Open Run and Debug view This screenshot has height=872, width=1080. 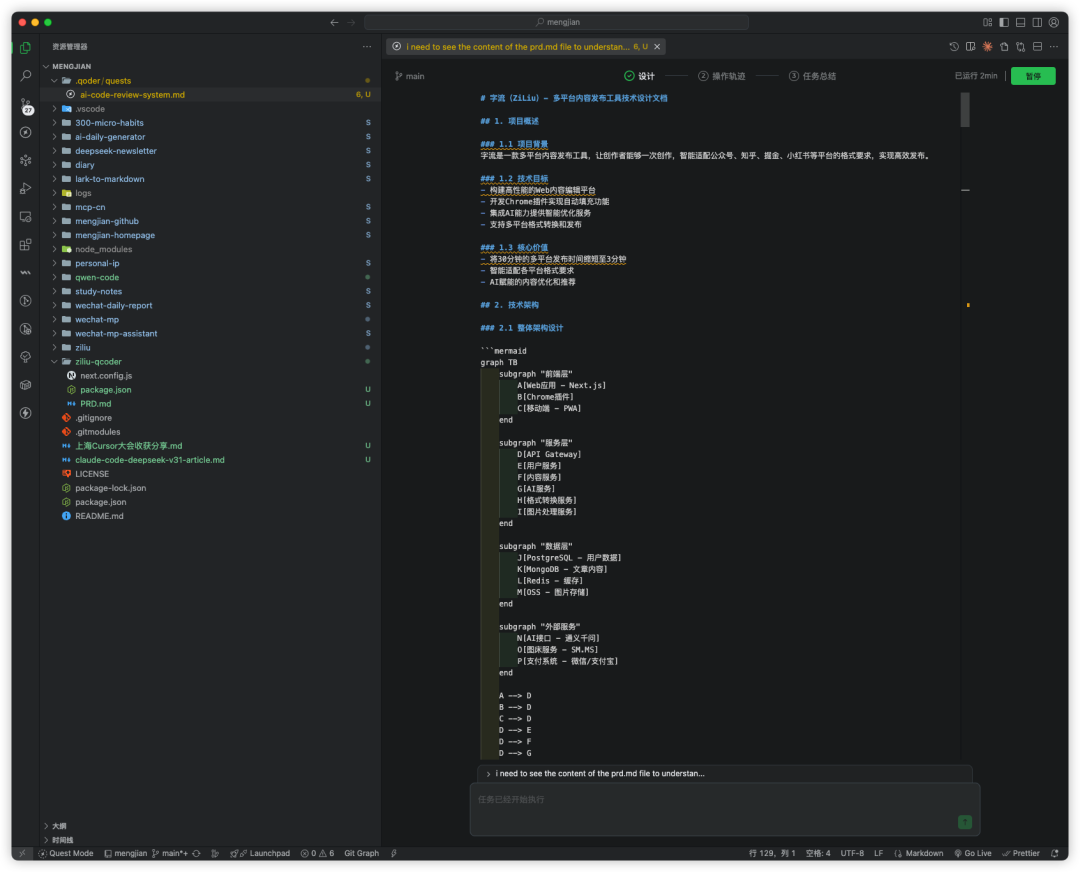25,188
